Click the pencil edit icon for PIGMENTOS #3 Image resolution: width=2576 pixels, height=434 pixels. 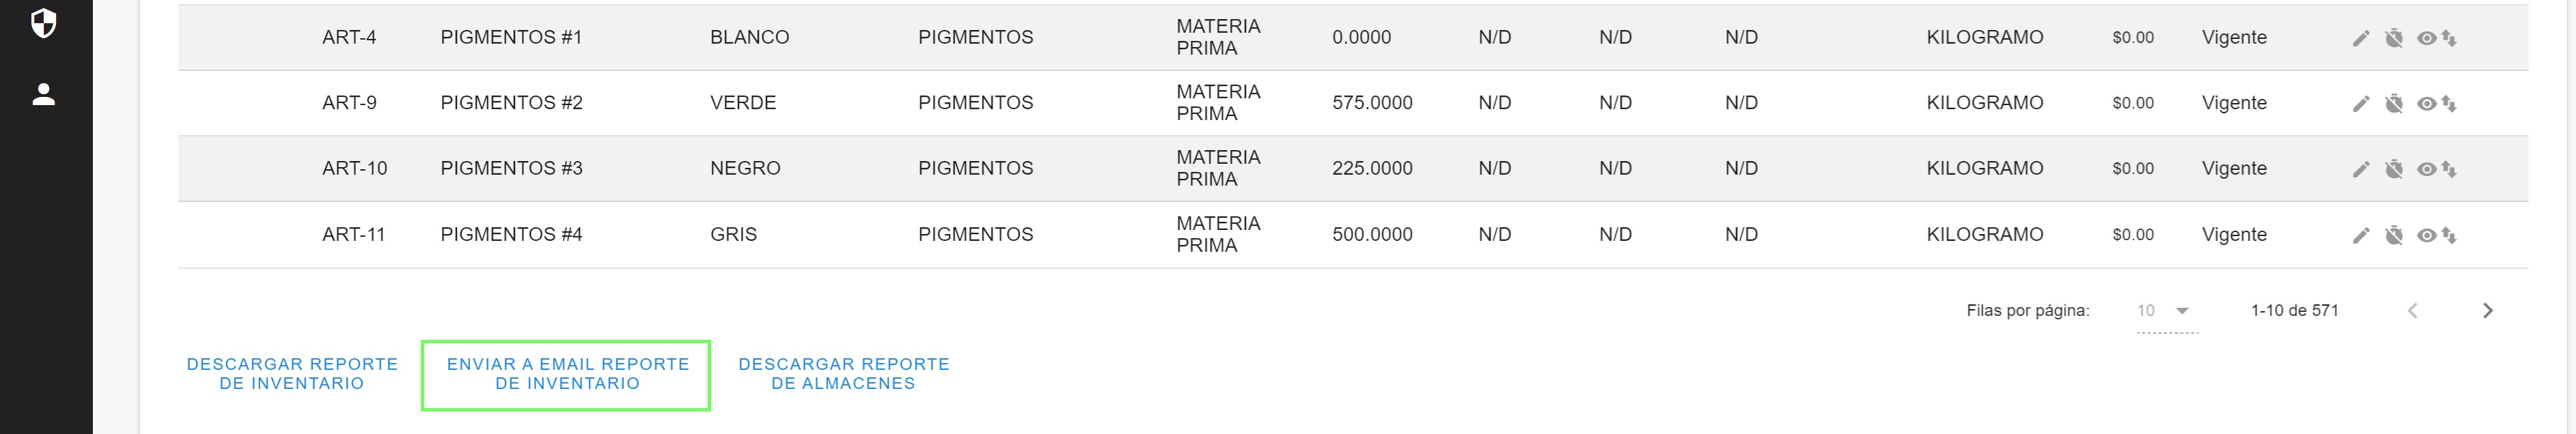[2361, 169]
